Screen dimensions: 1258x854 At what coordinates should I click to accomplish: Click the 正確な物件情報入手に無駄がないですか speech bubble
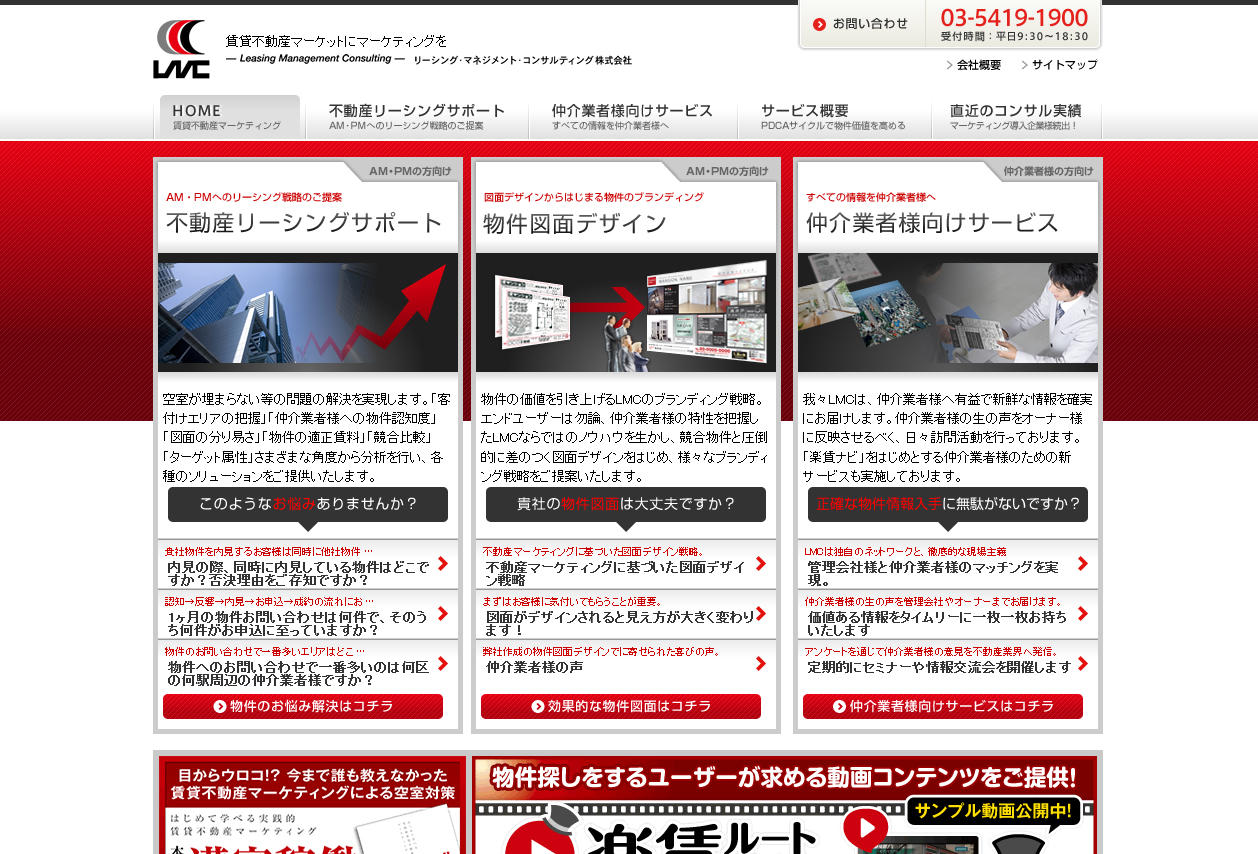click(948, 507)
